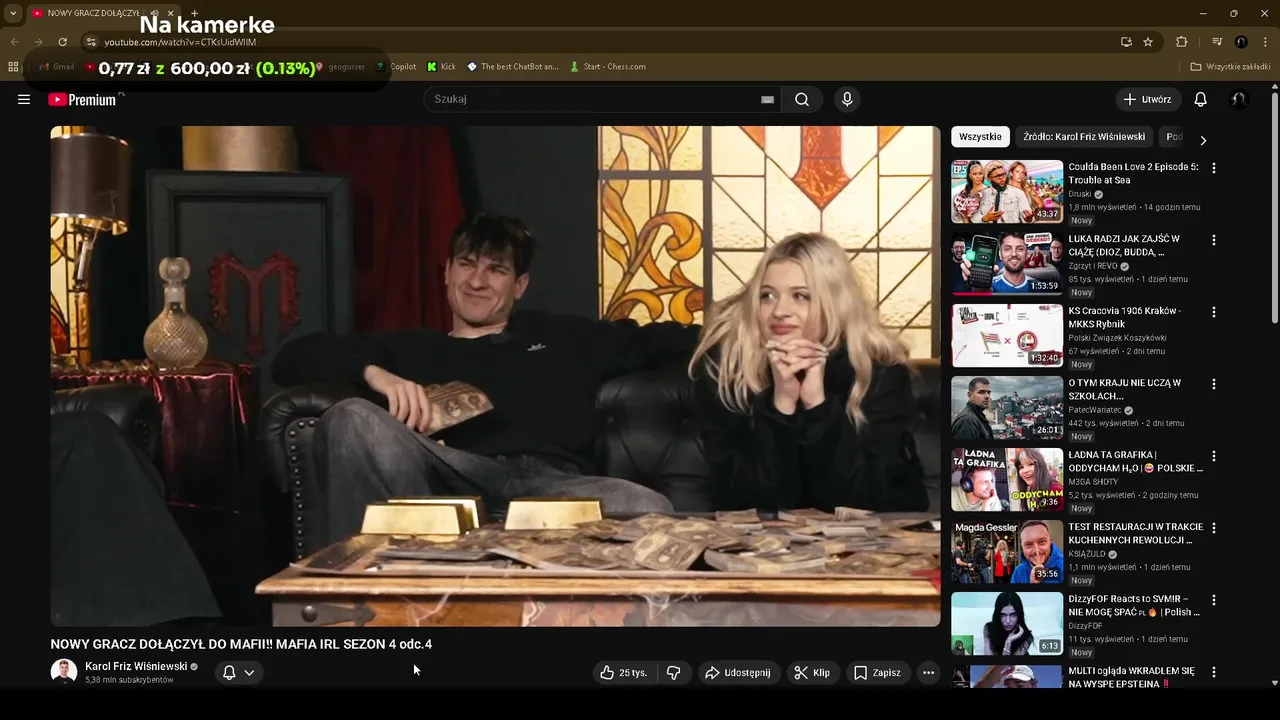Image resolution: width=1280 pixels, height=720 pixels.
Task: Click the Udostępnij share button
Action: 738,673
